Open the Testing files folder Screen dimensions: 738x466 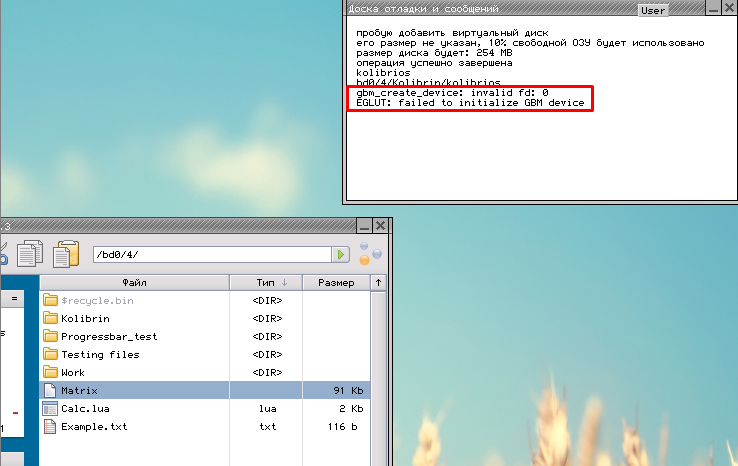99,354
